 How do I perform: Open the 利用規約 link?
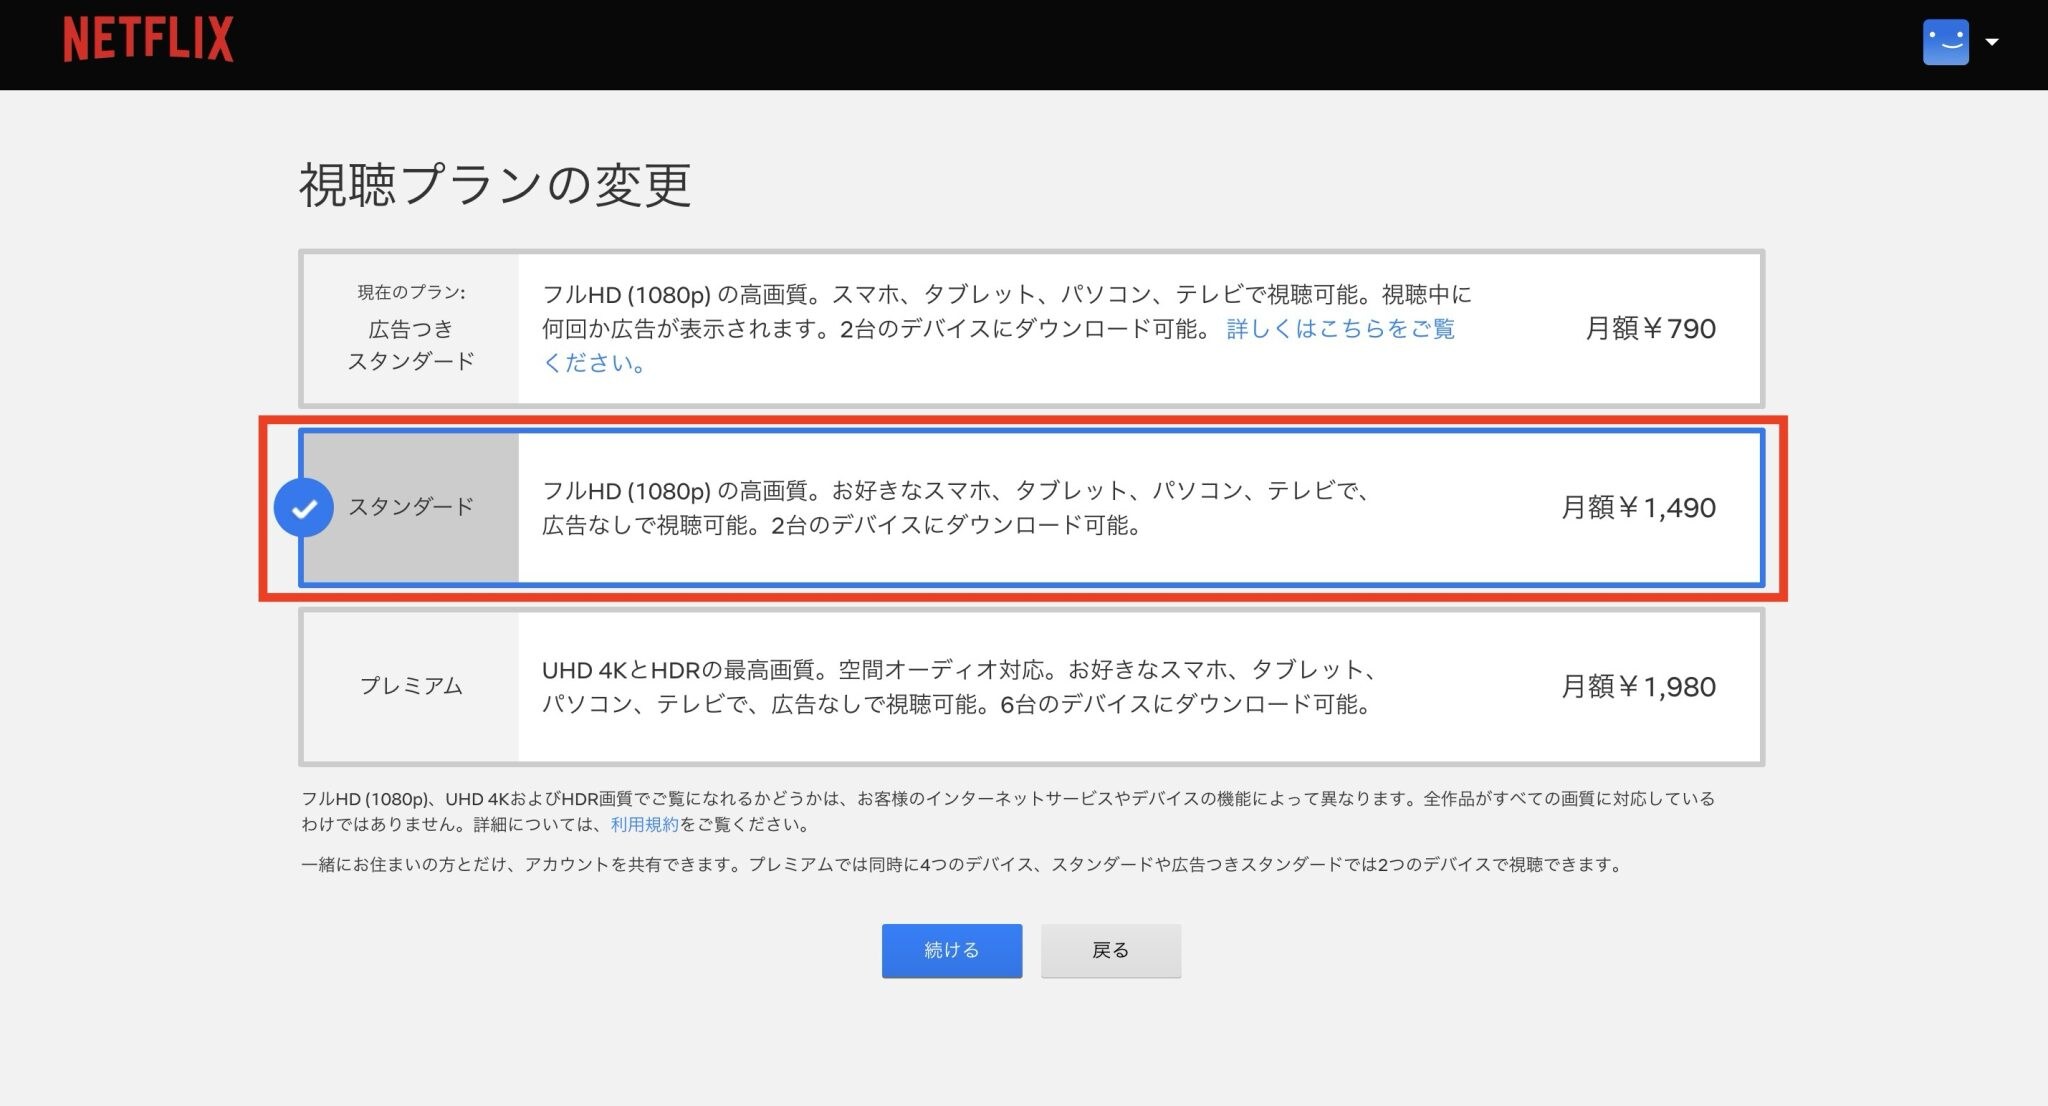click(644, 825)
